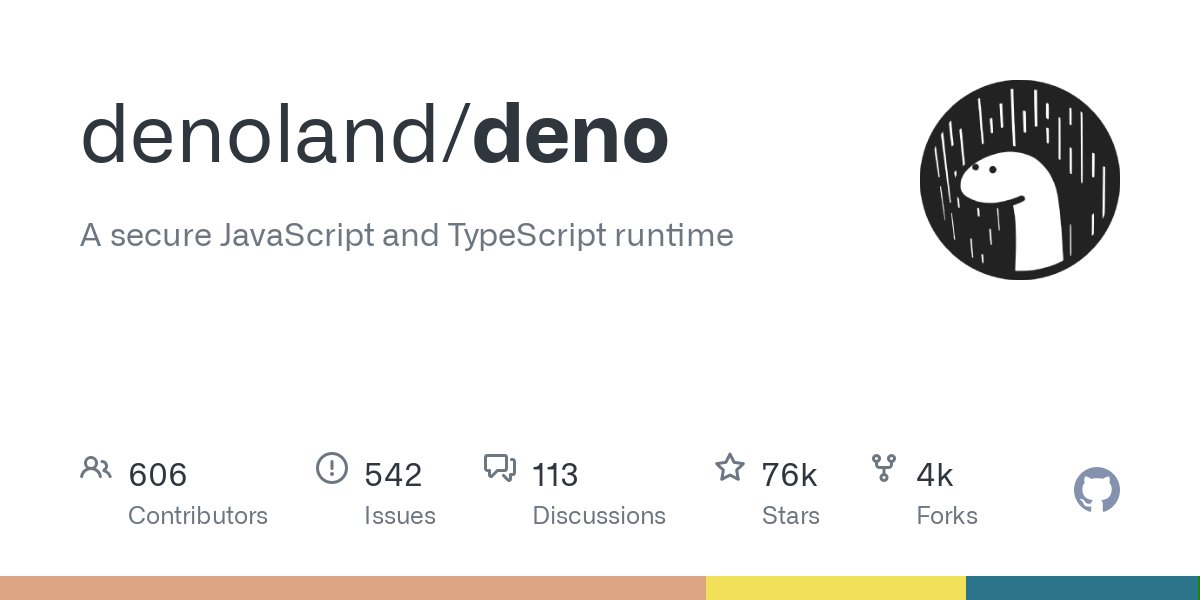Click the 76k stars count

pyautogui.click(x=789, y=475)
